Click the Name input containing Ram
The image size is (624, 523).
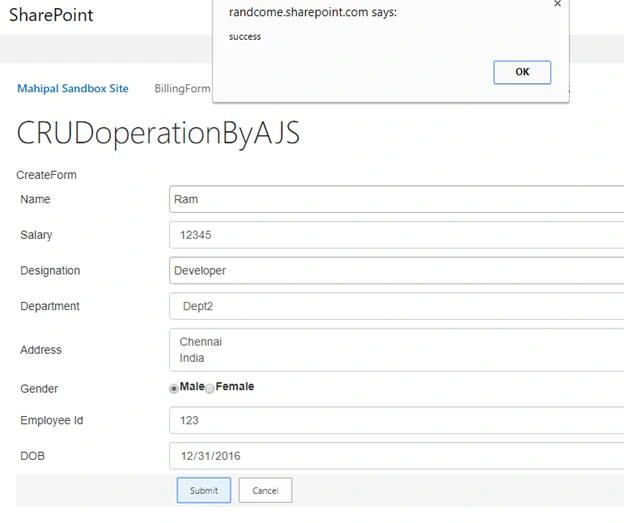pos(396,199)
